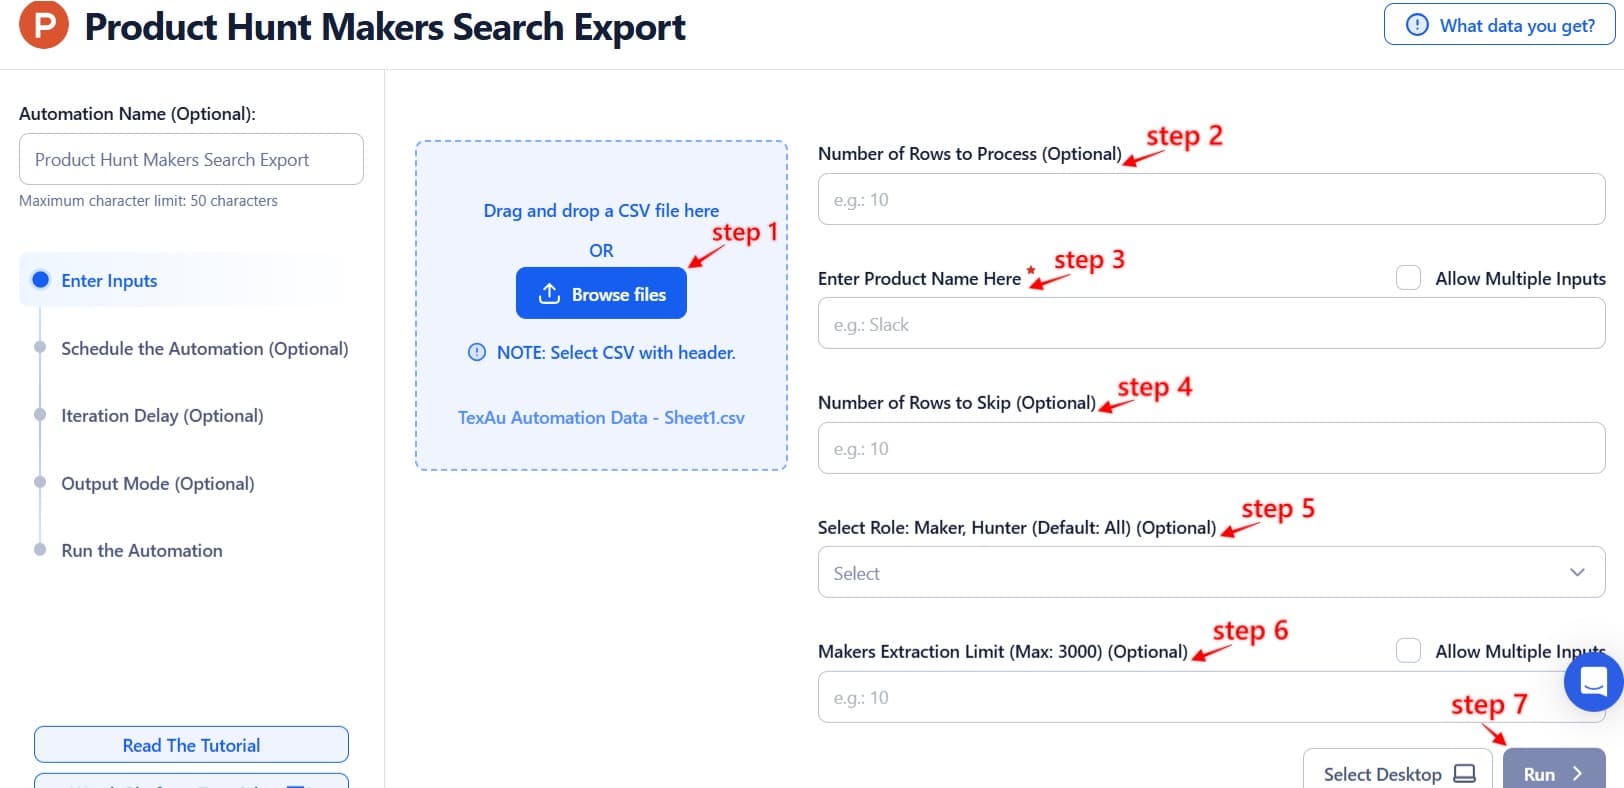The width and height of the screenshot is (1624, 788).
Task: Go to Schedule the Automation step
Action: (x=204, y=348)
